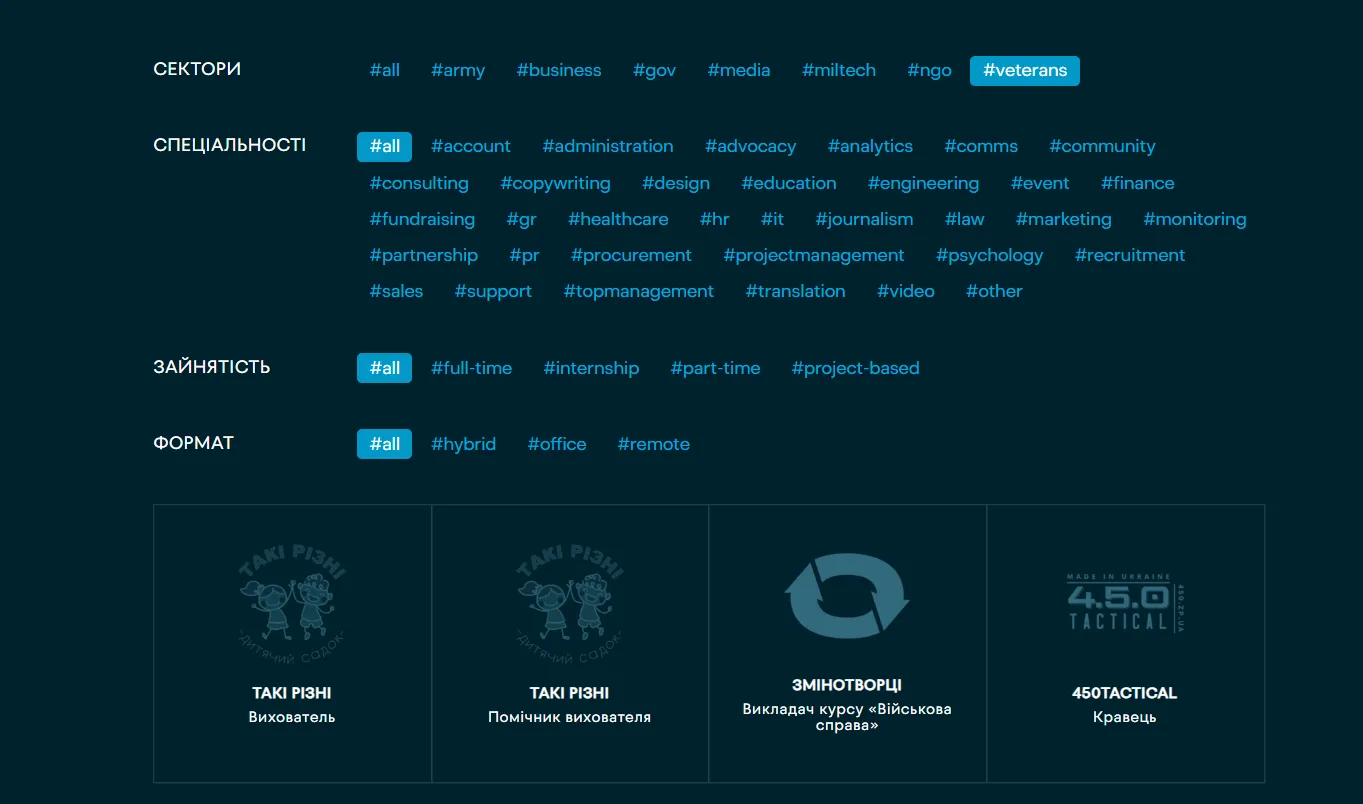Select the #army sector tag

(458, 70)
